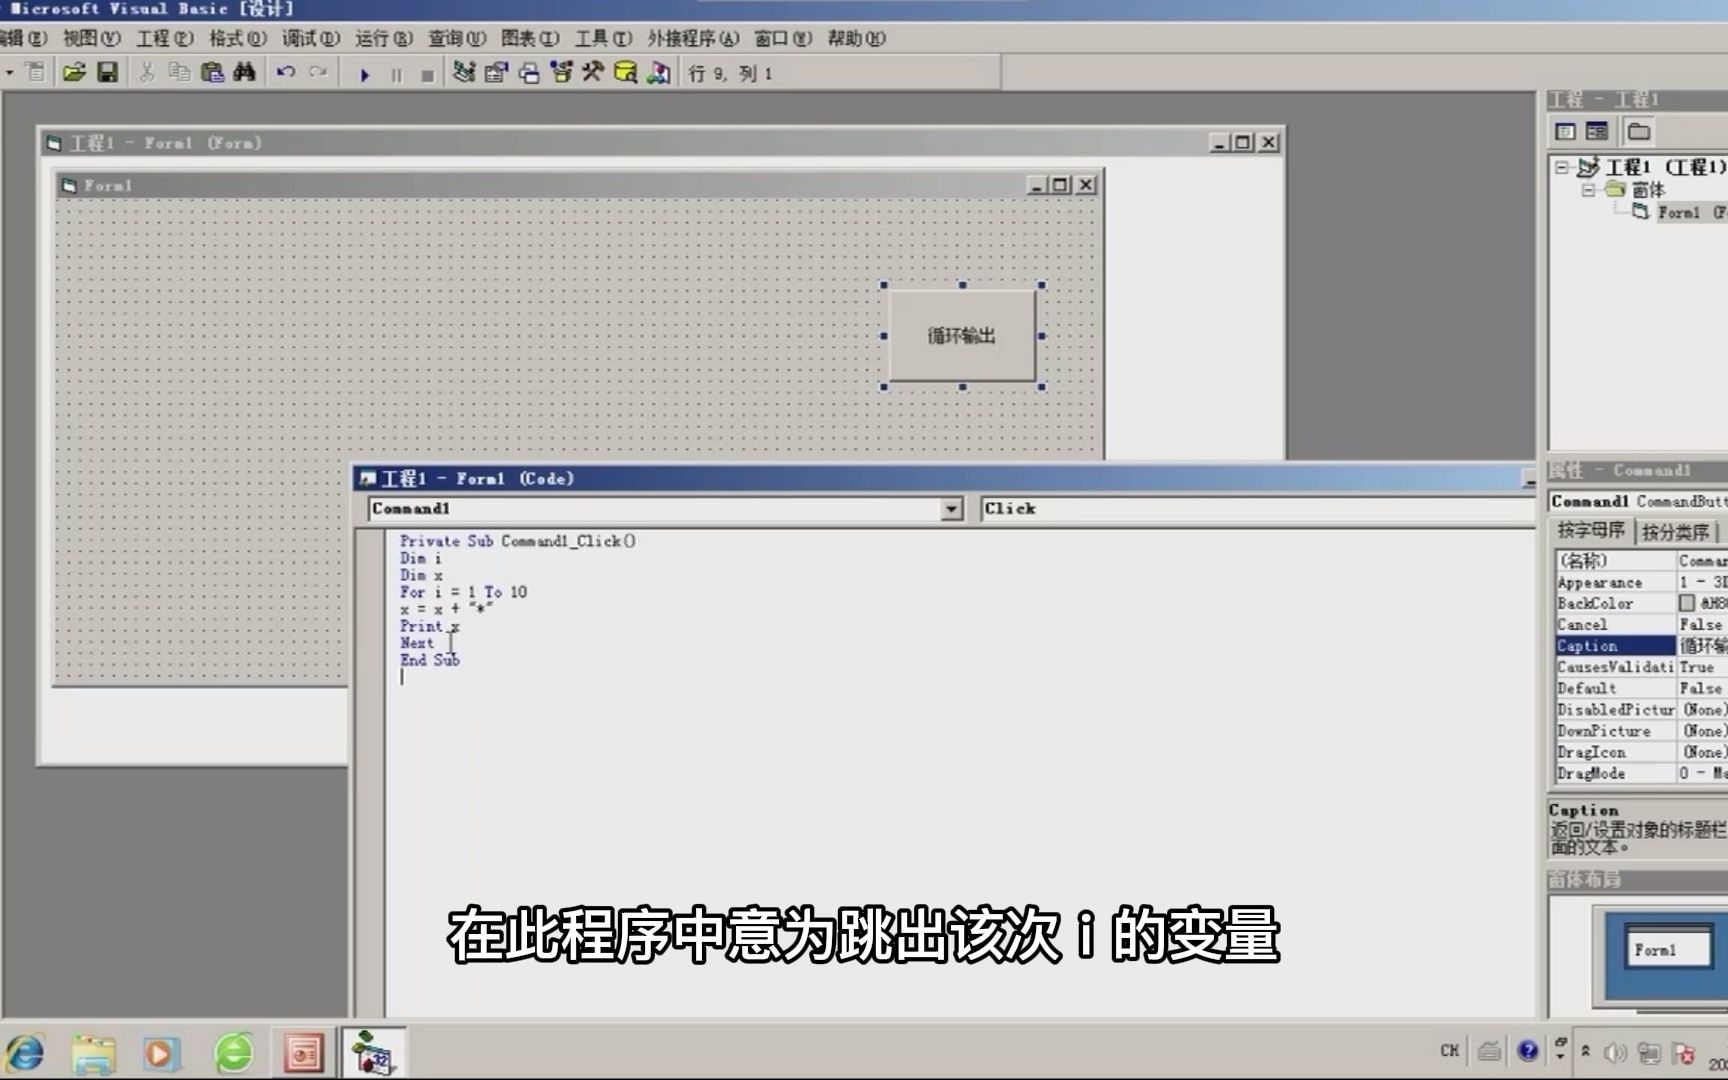This screenshot has width=1728, height=1080.
Task: Open the 图表 (Diagram) menu
Action: pos(530,38)
